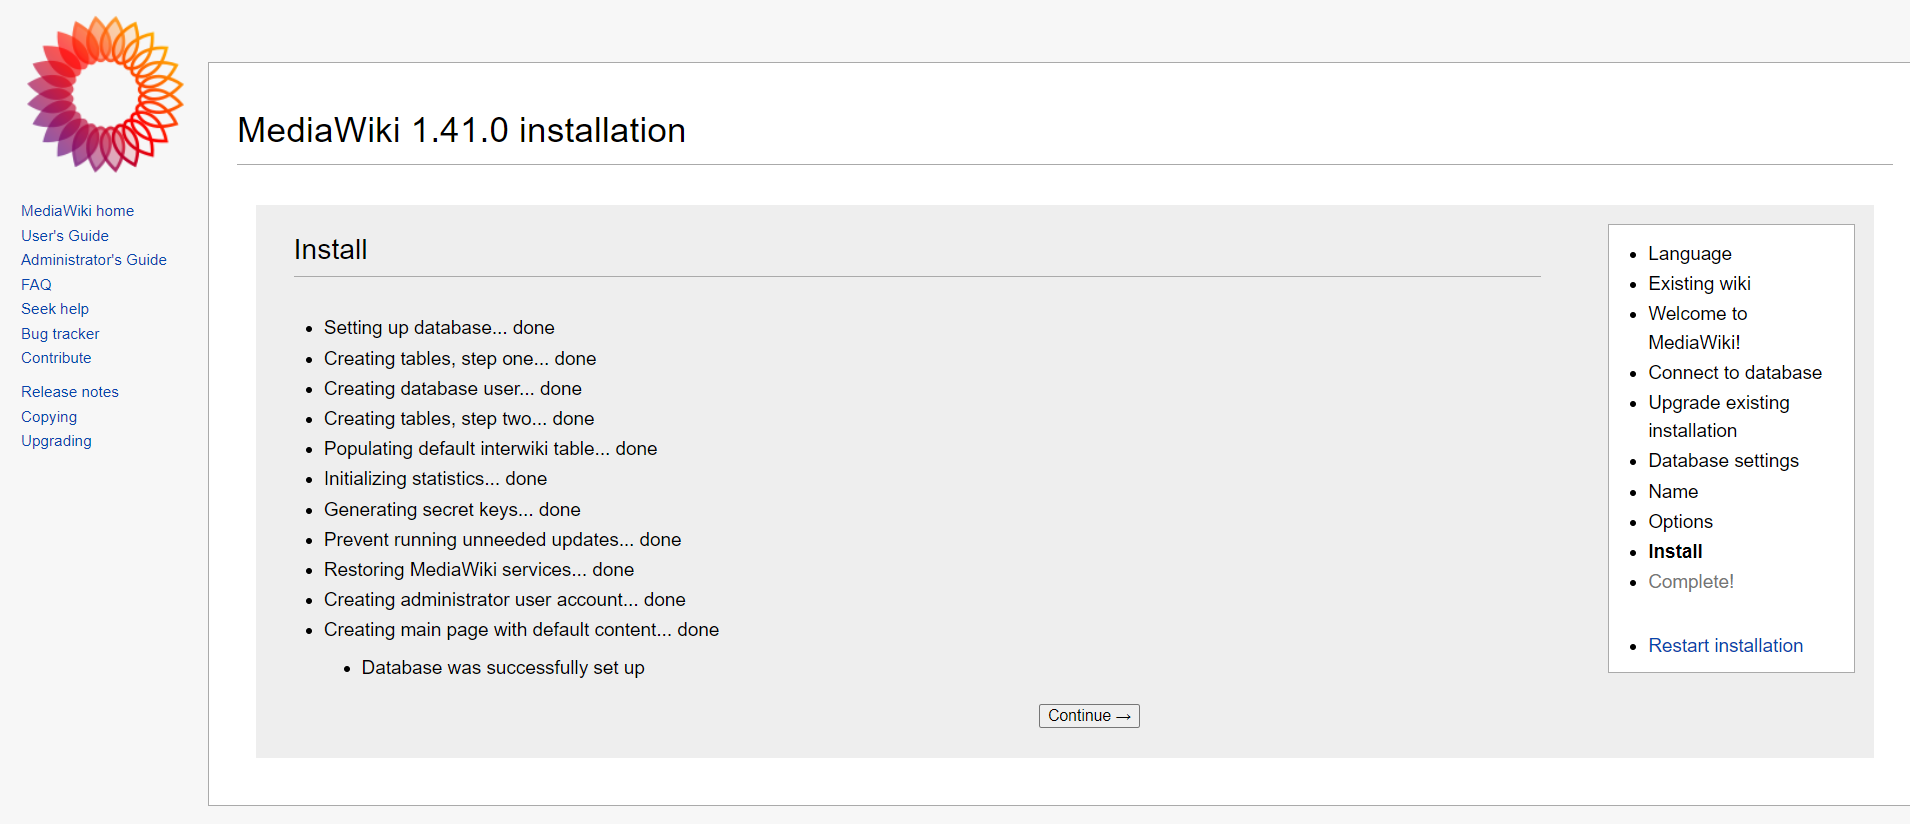Click 'Prevent running unneeded updates... done'
1910x824 pixels.
(502, 540)
